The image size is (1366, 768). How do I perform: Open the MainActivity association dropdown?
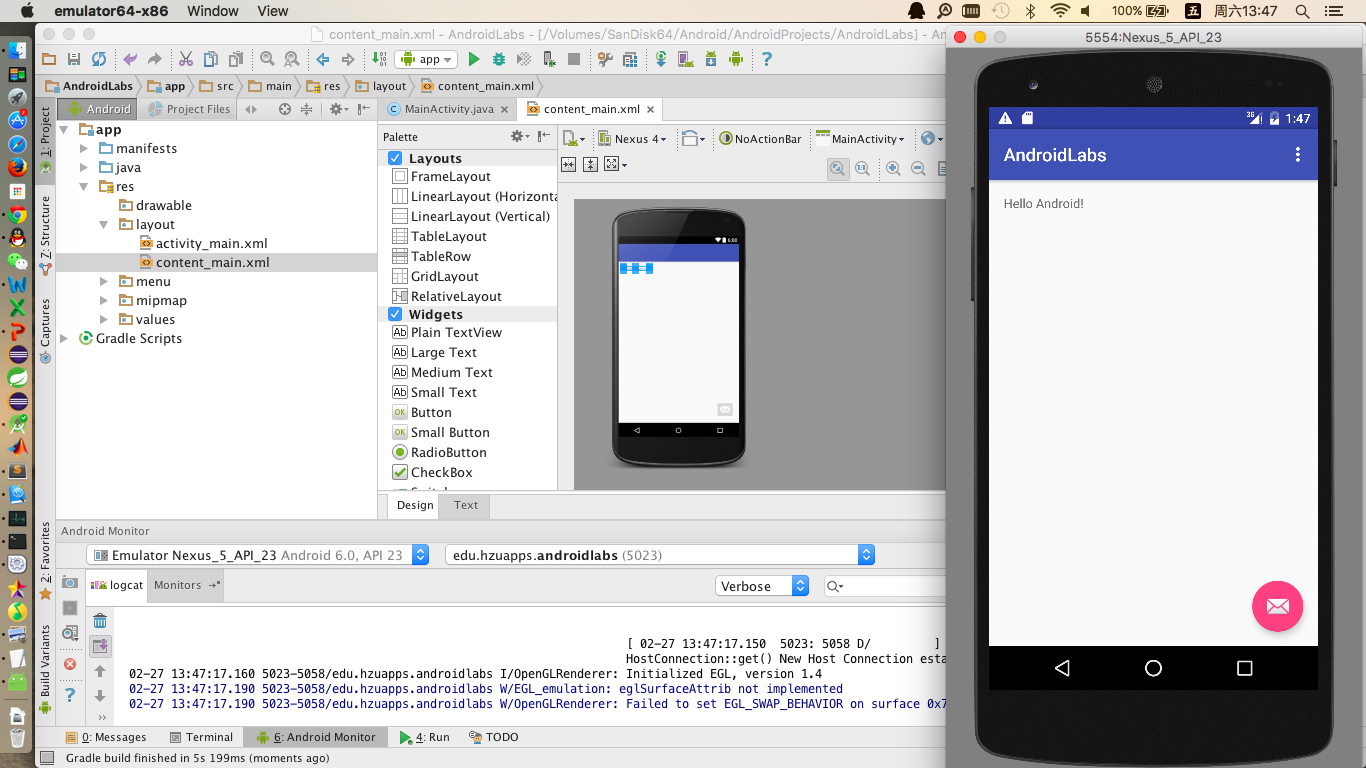coord(861,139)
